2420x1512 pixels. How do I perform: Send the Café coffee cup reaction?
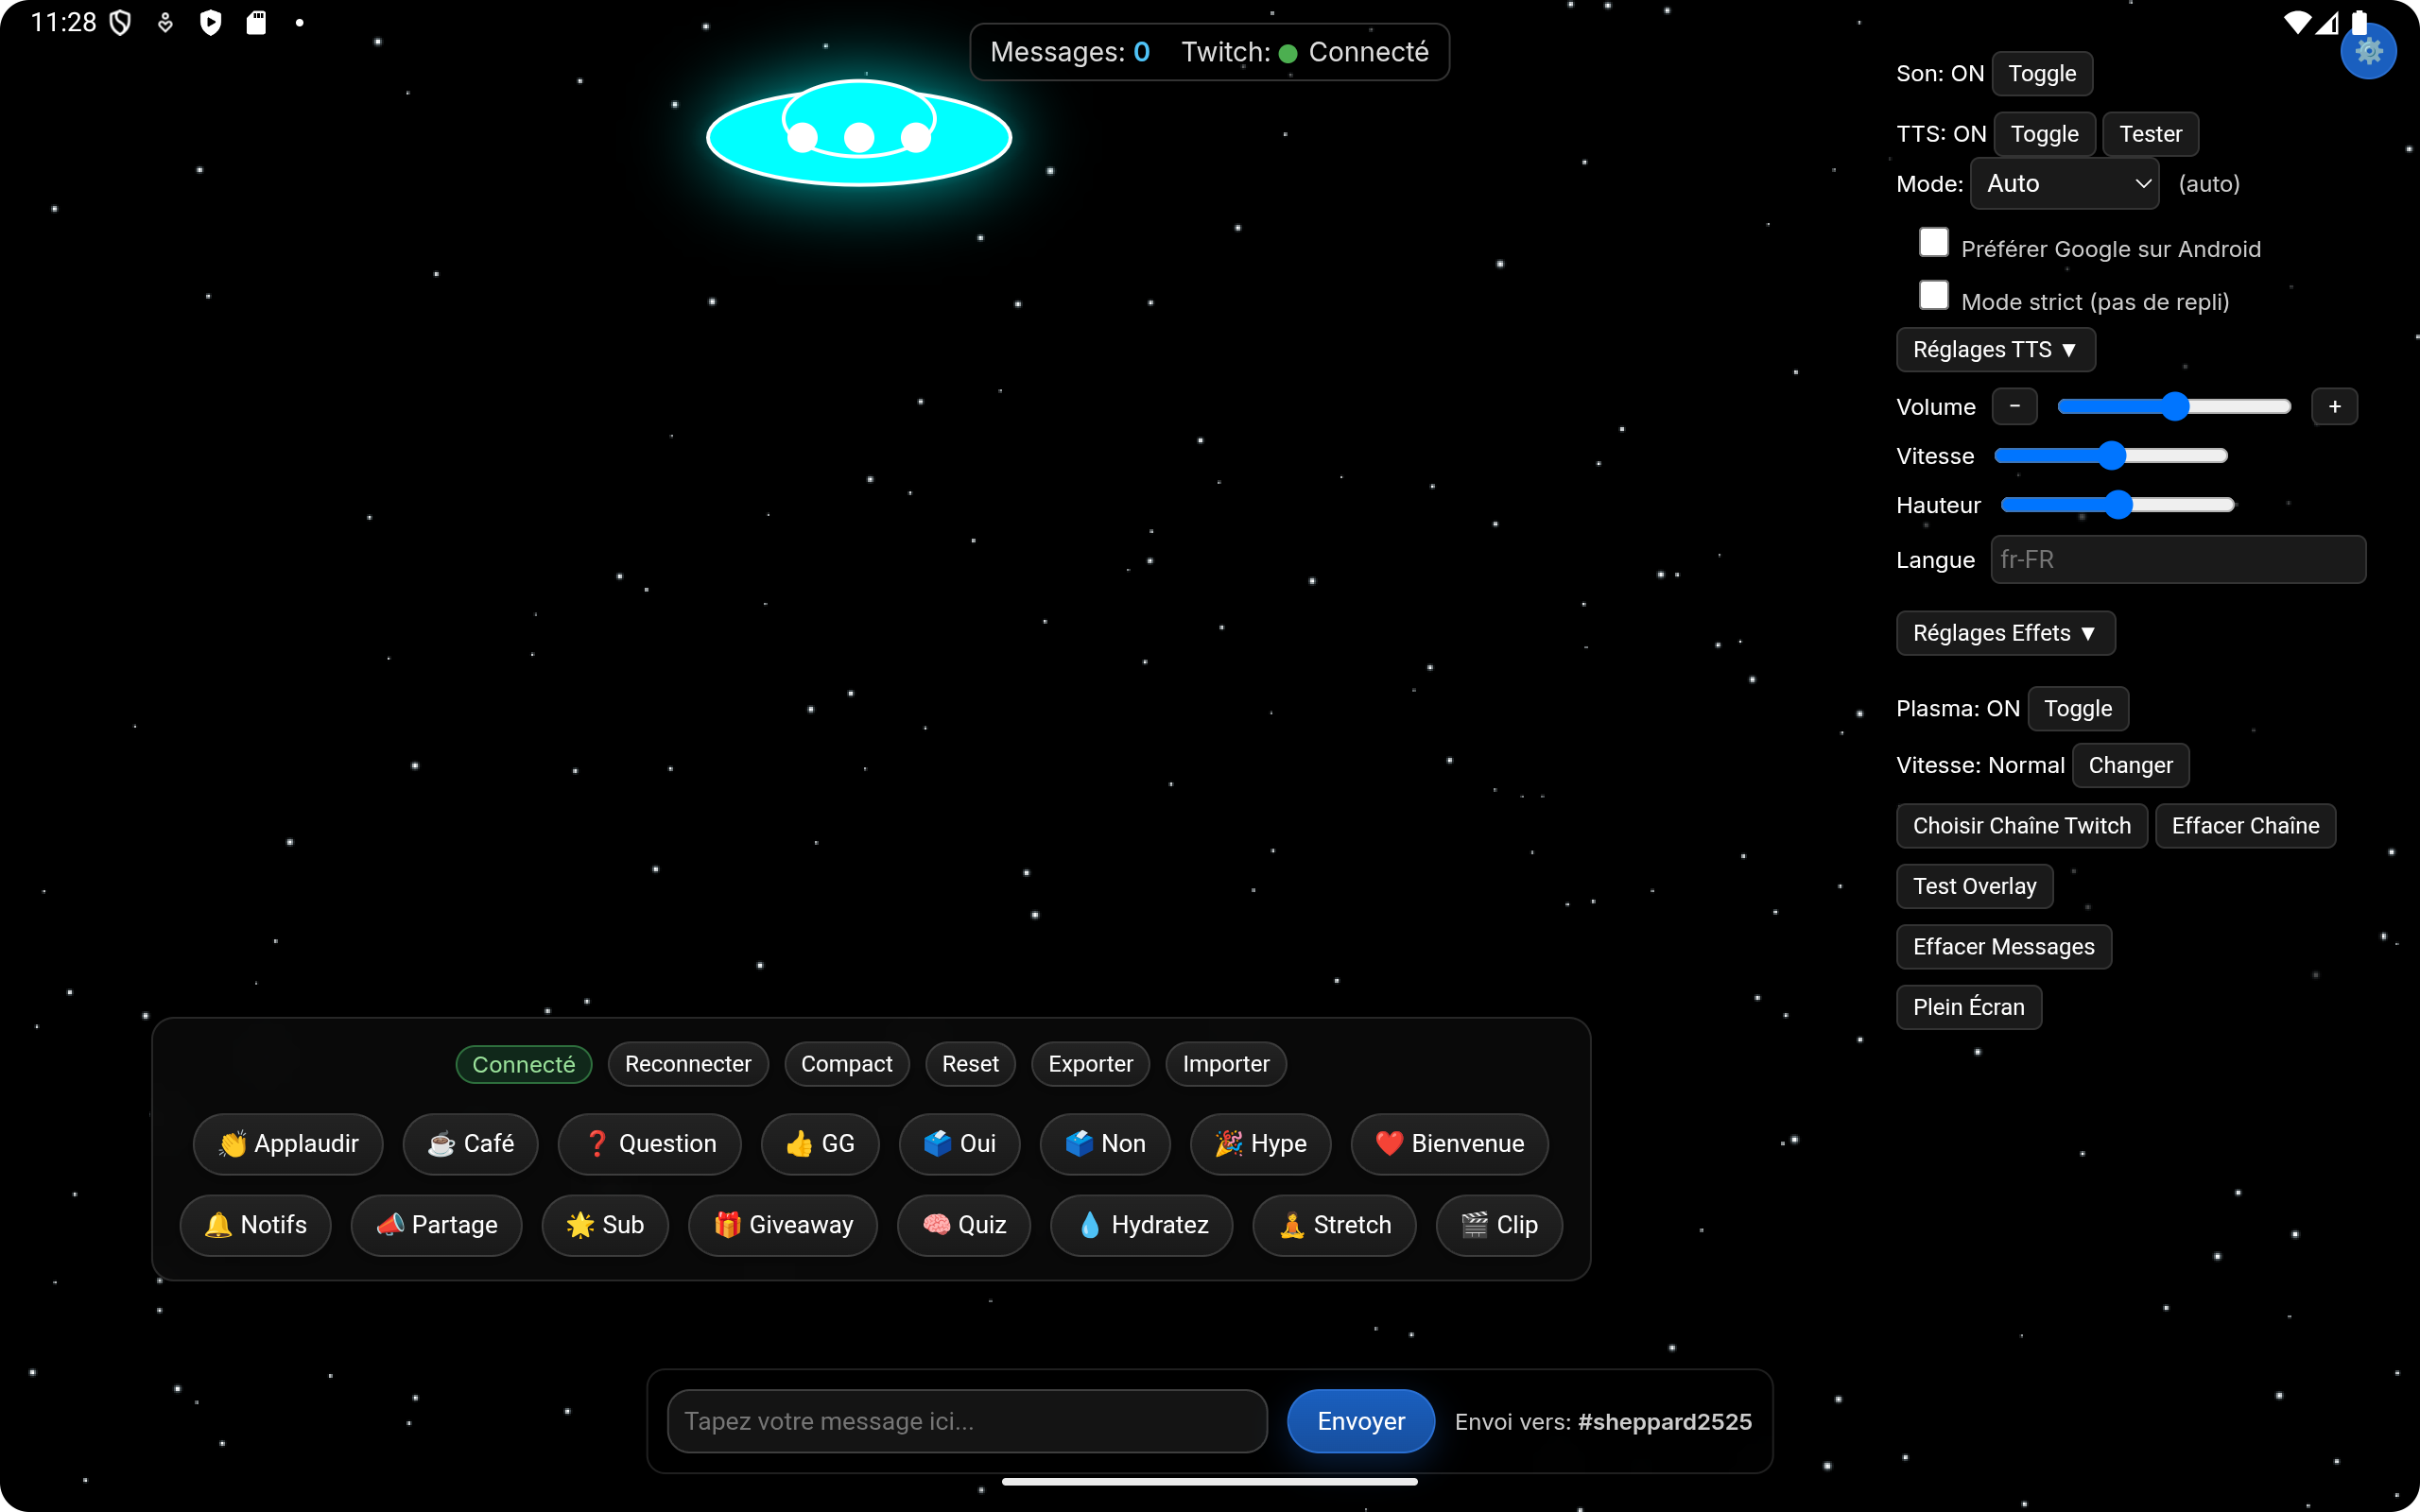pyautogui.click(x=470, y=1143)
